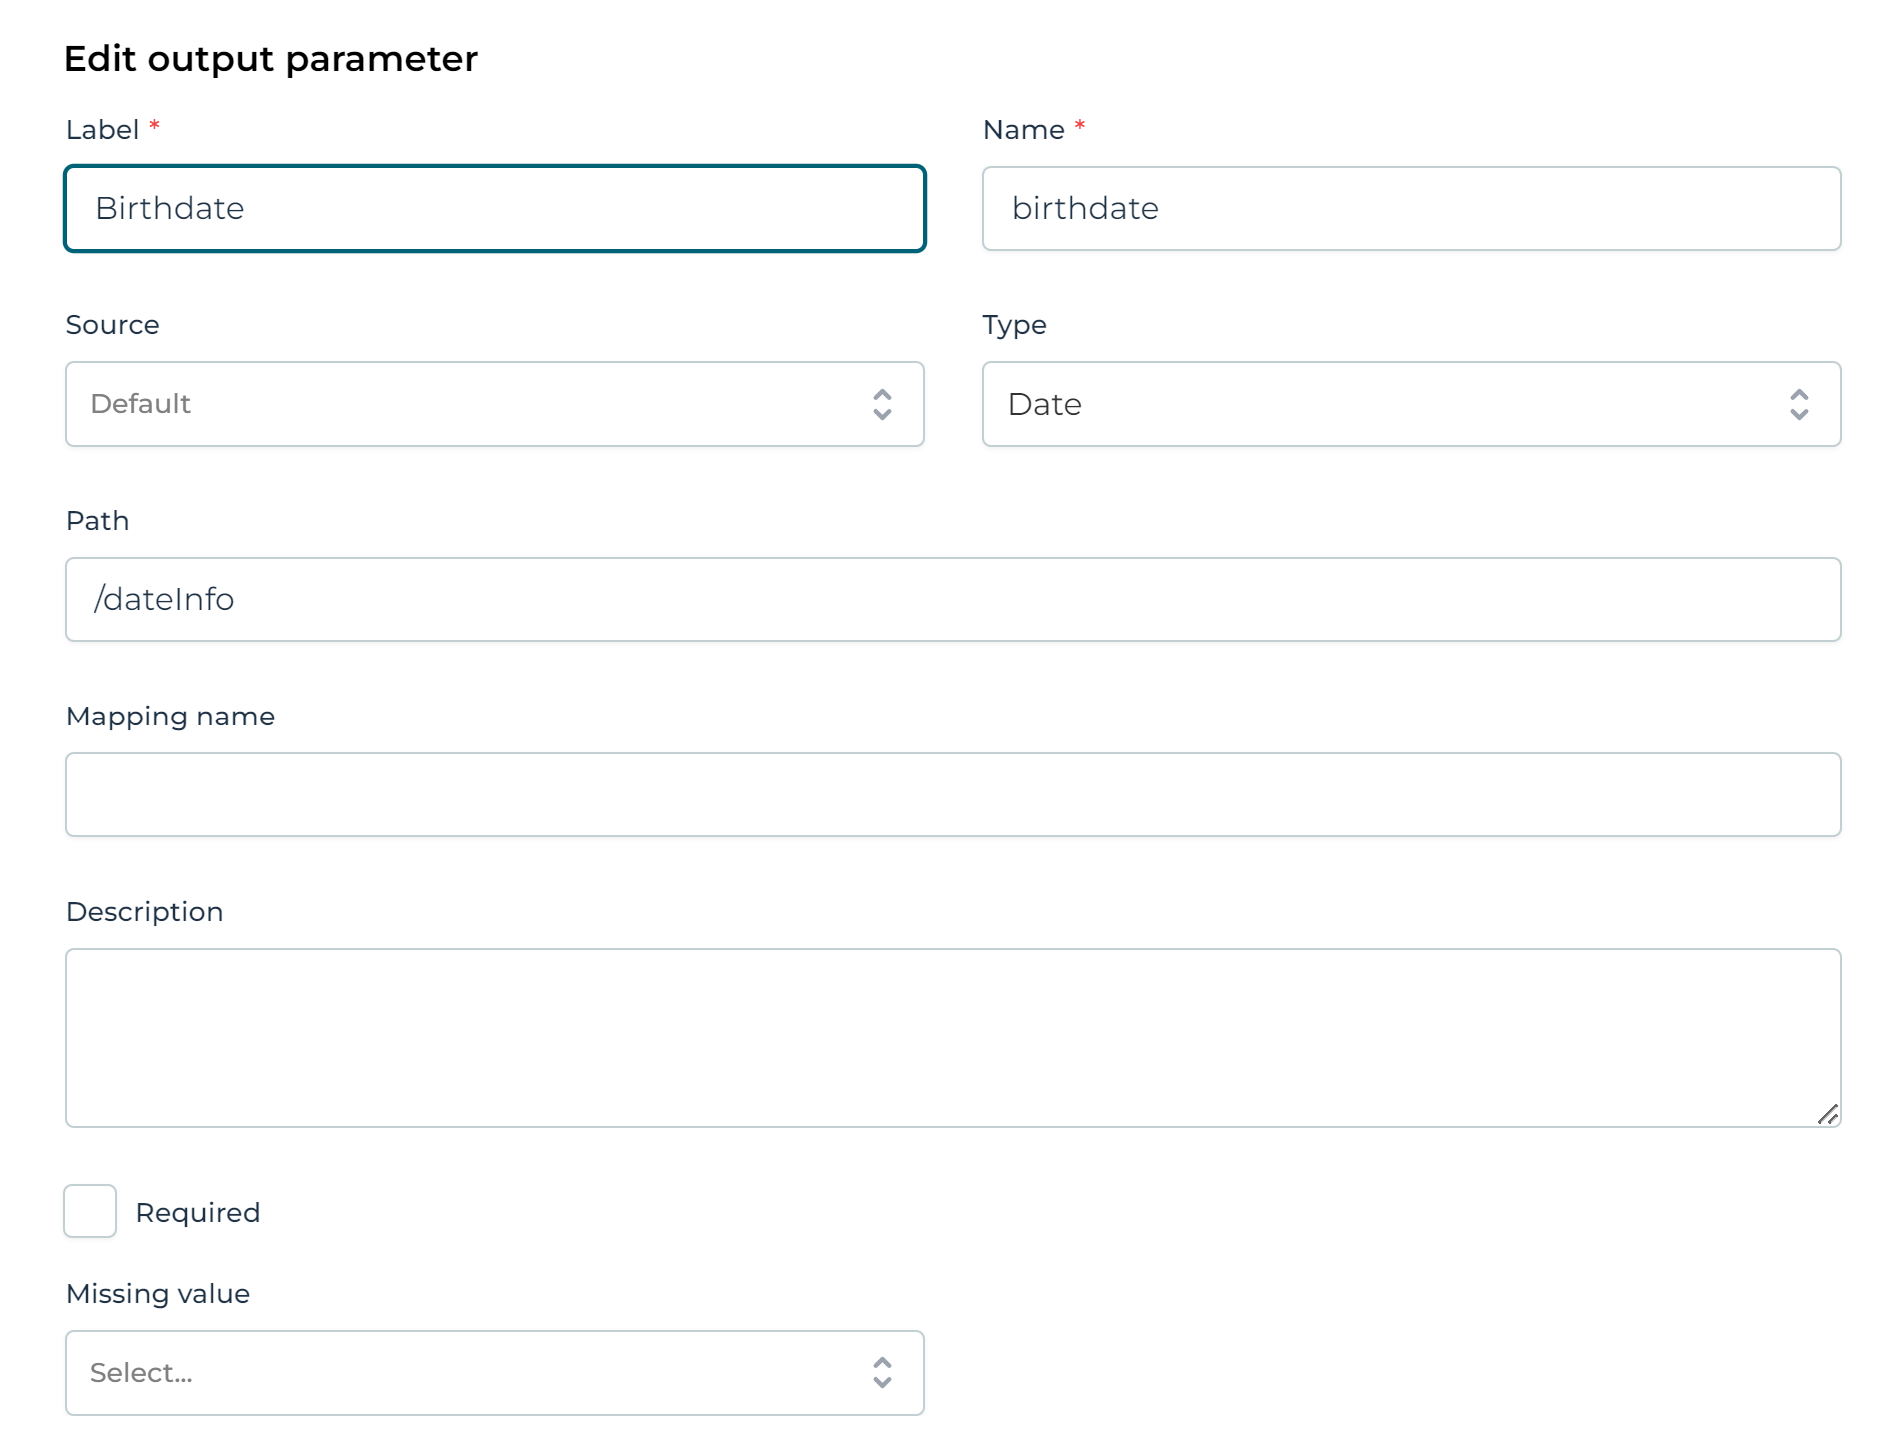Click the Source dropdown up-down chevron icon

tap(881, 404)
